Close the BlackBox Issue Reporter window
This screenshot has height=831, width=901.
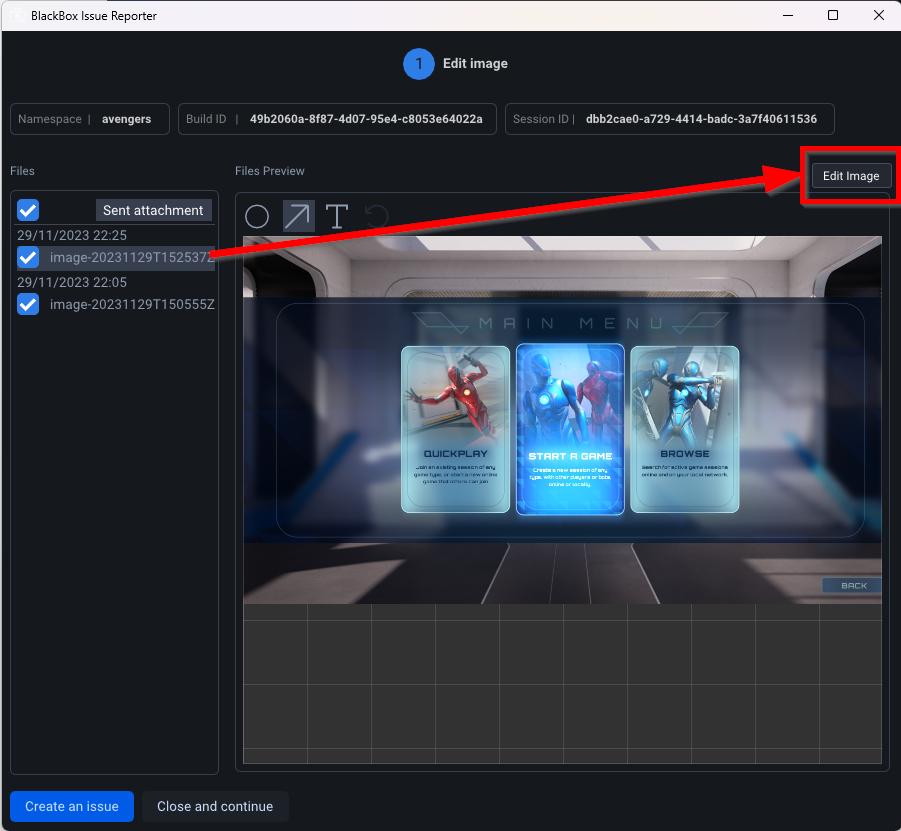pyautogui.click(x=879, y=16)
